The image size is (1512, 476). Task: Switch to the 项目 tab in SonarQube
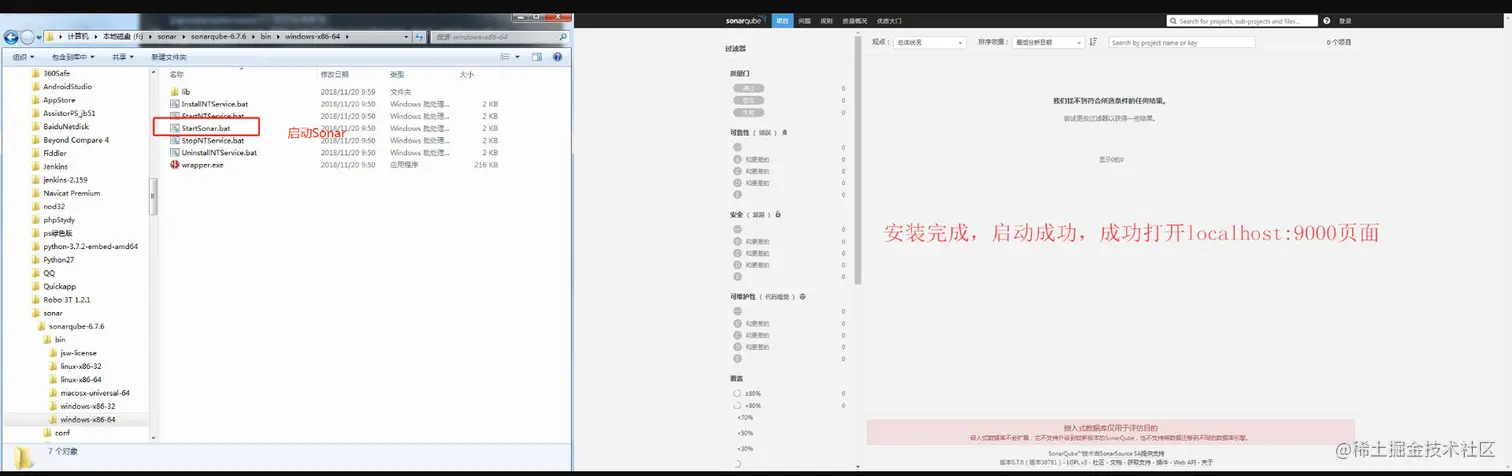783,20
